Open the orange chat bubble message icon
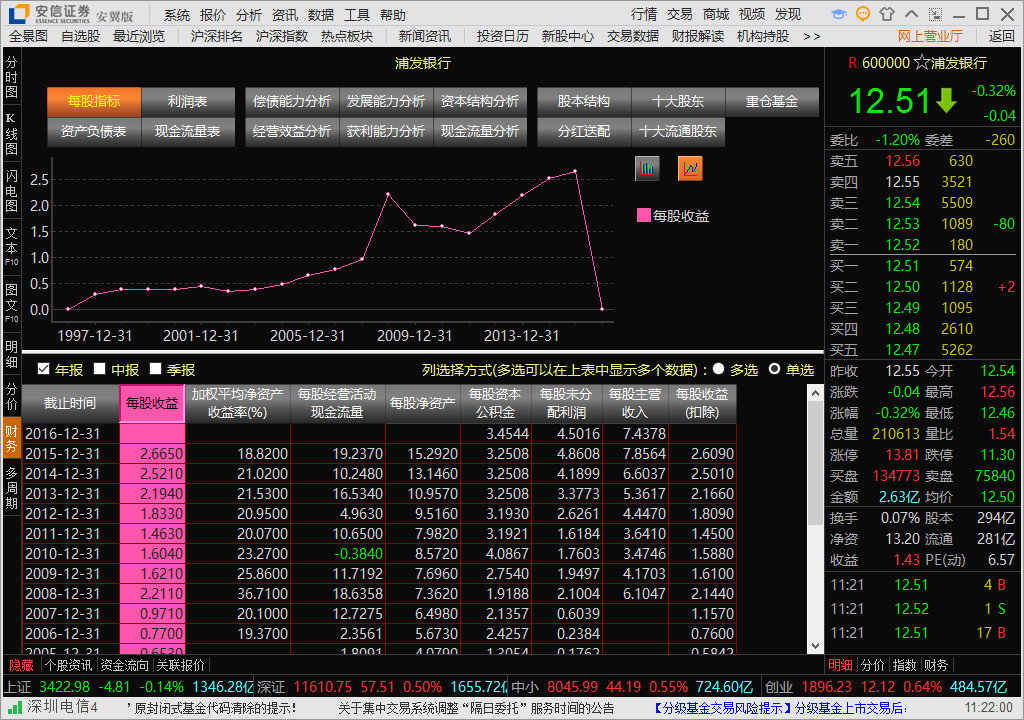The width and height of the screenshot is (1024, 720). click(863, 14)
